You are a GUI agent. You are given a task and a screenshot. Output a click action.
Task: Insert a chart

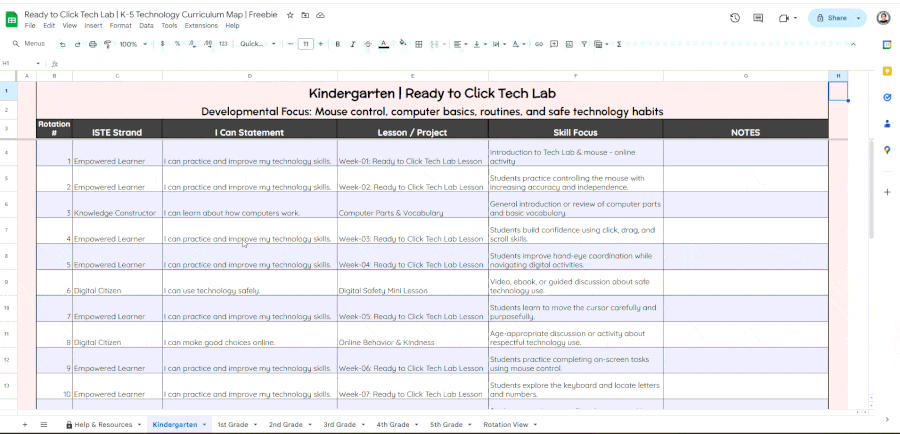pyautogui.click(x=569, y=44)
